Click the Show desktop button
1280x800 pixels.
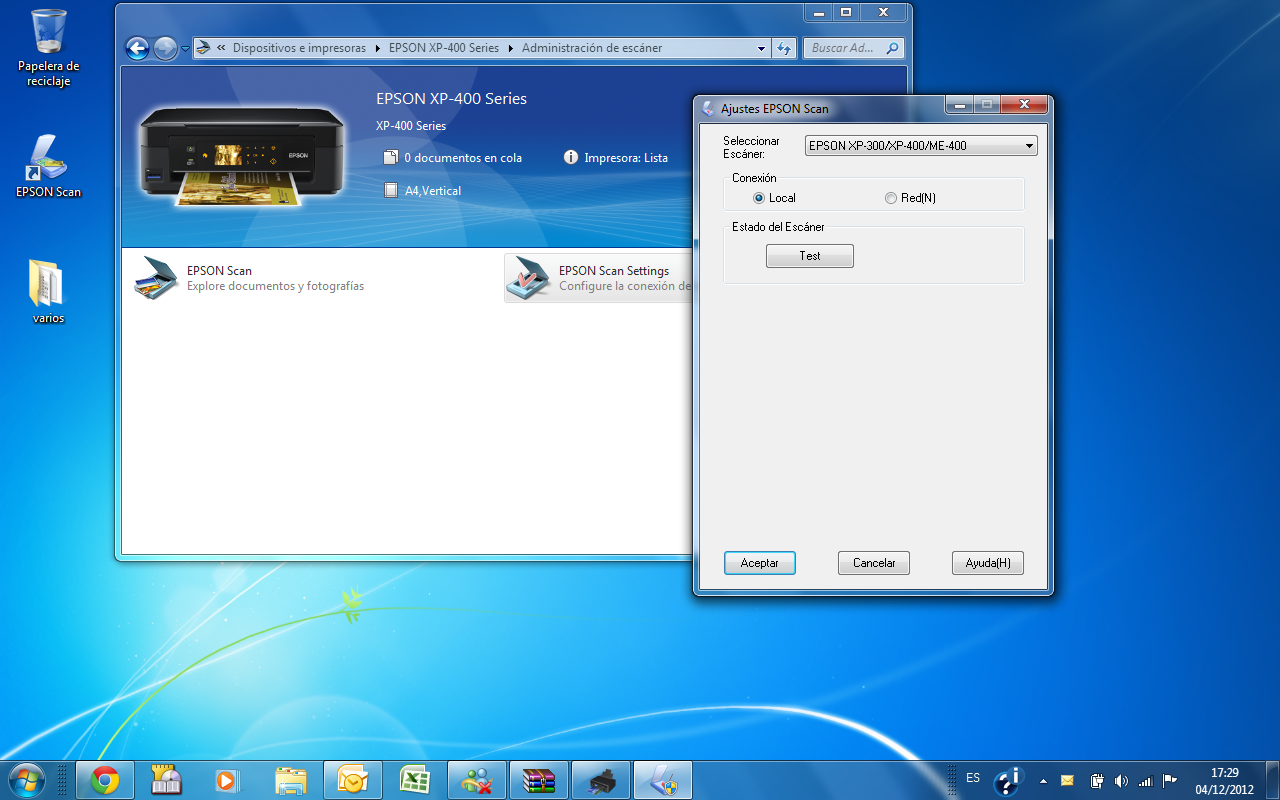(x=1272, y=780)
